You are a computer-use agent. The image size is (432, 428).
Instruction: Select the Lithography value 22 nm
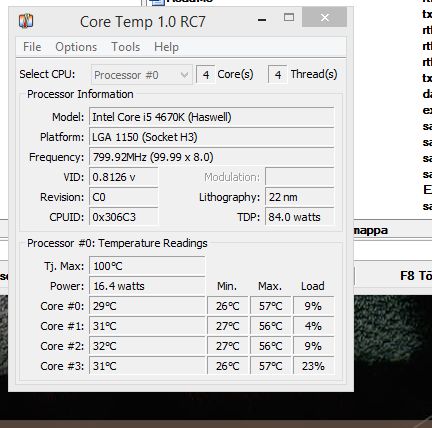tap(300, 197)
